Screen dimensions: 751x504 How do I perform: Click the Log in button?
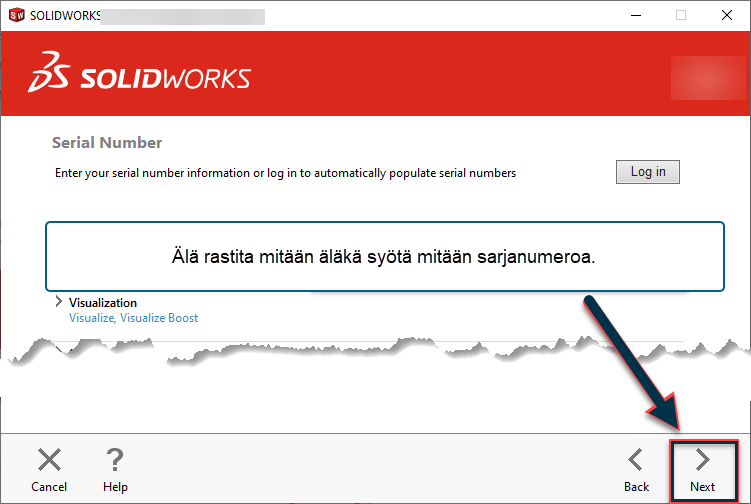648,172
